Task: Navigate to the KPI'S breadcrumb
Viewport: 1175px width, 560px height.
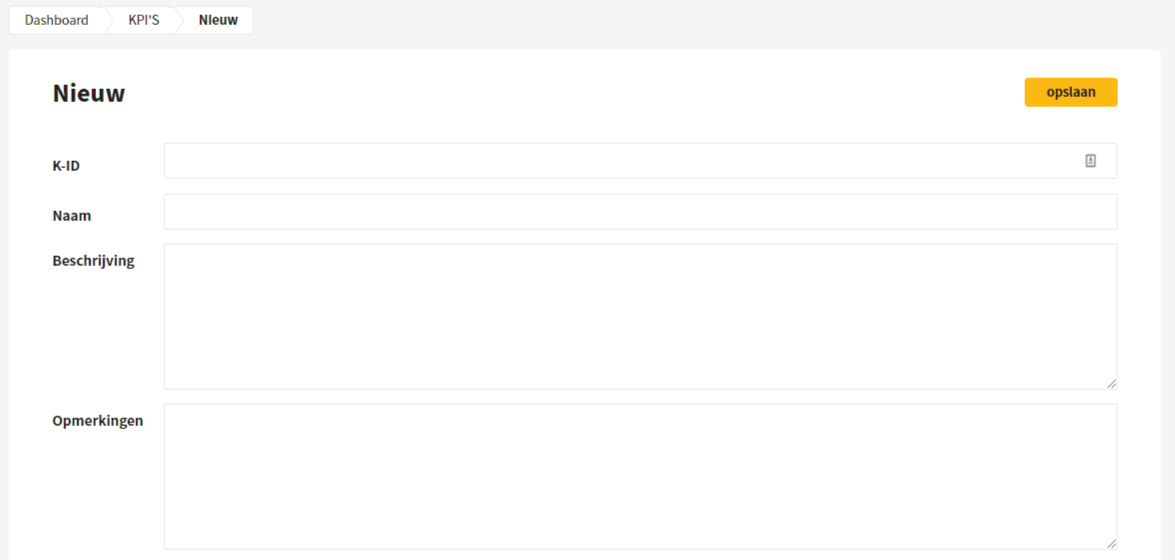Action: 144,20
